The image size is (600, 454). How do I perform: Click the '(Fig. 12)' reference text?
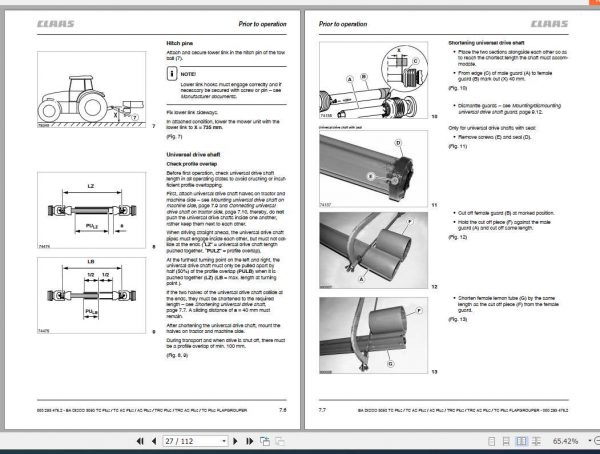(x=458, y=237)
